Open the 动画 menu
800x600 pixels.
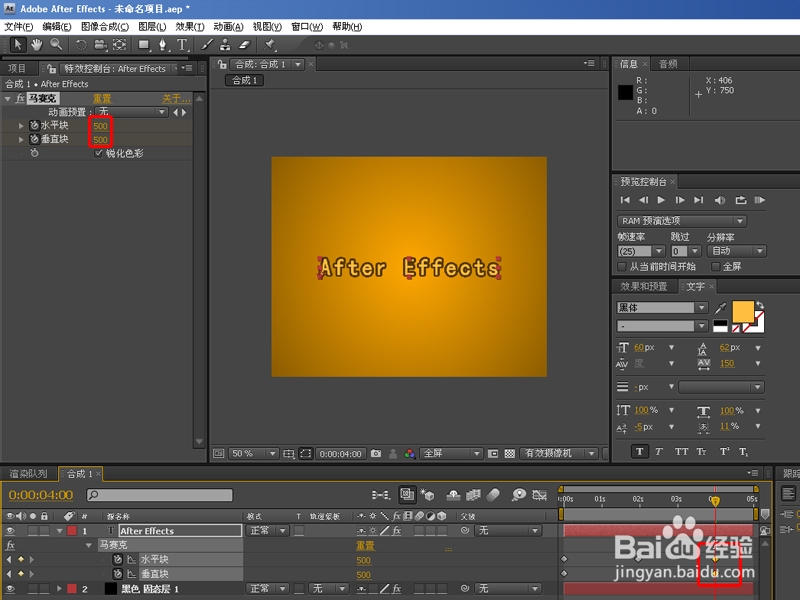[x=228, y=27]
